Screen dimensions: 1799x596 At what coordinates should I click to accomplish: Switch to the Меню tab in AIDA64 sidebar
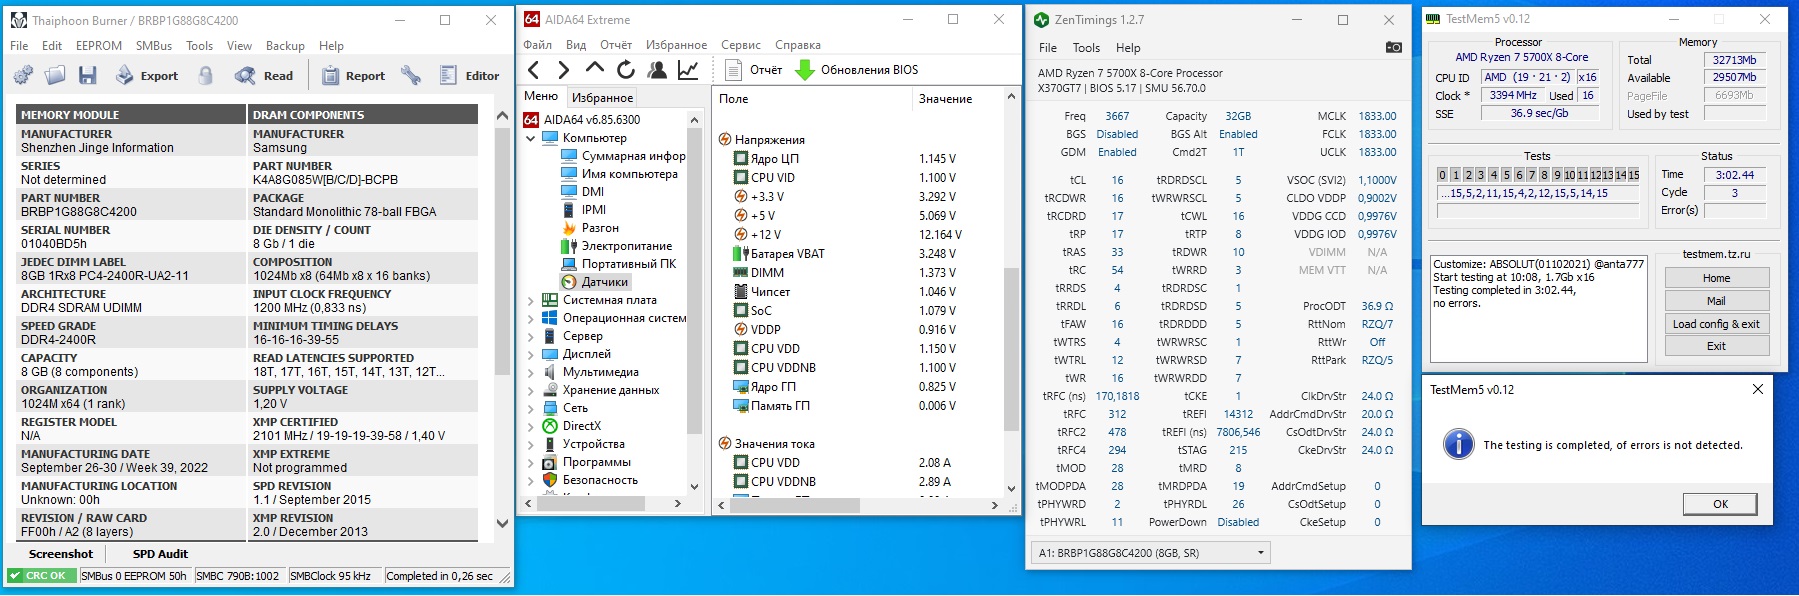pos(541,96)
